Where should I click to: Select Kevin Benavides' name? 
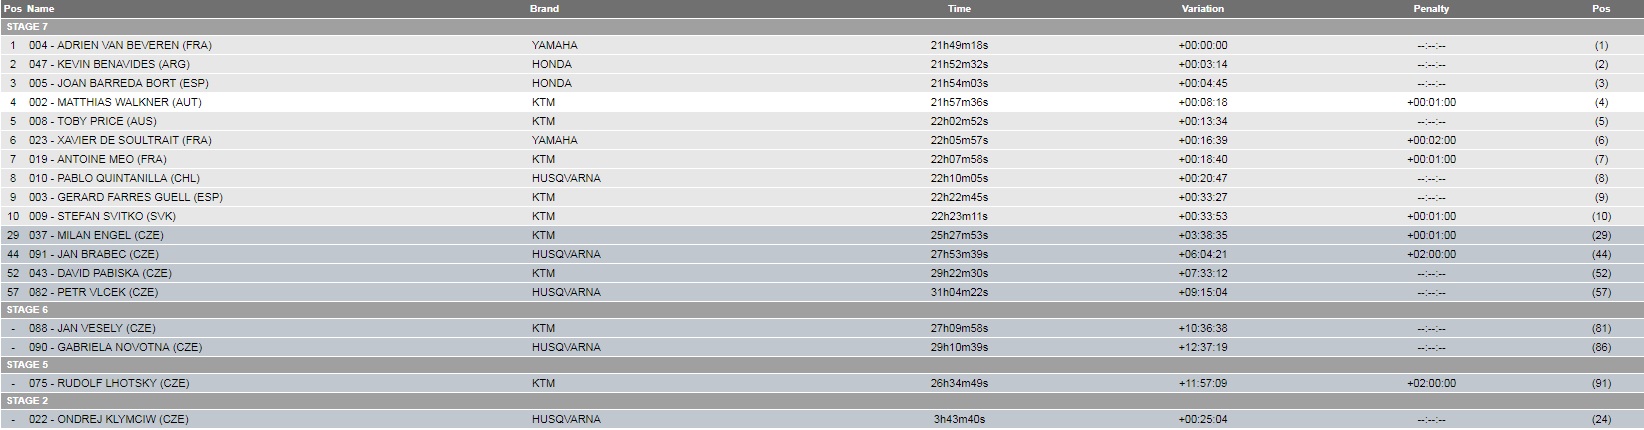[109, 65]
